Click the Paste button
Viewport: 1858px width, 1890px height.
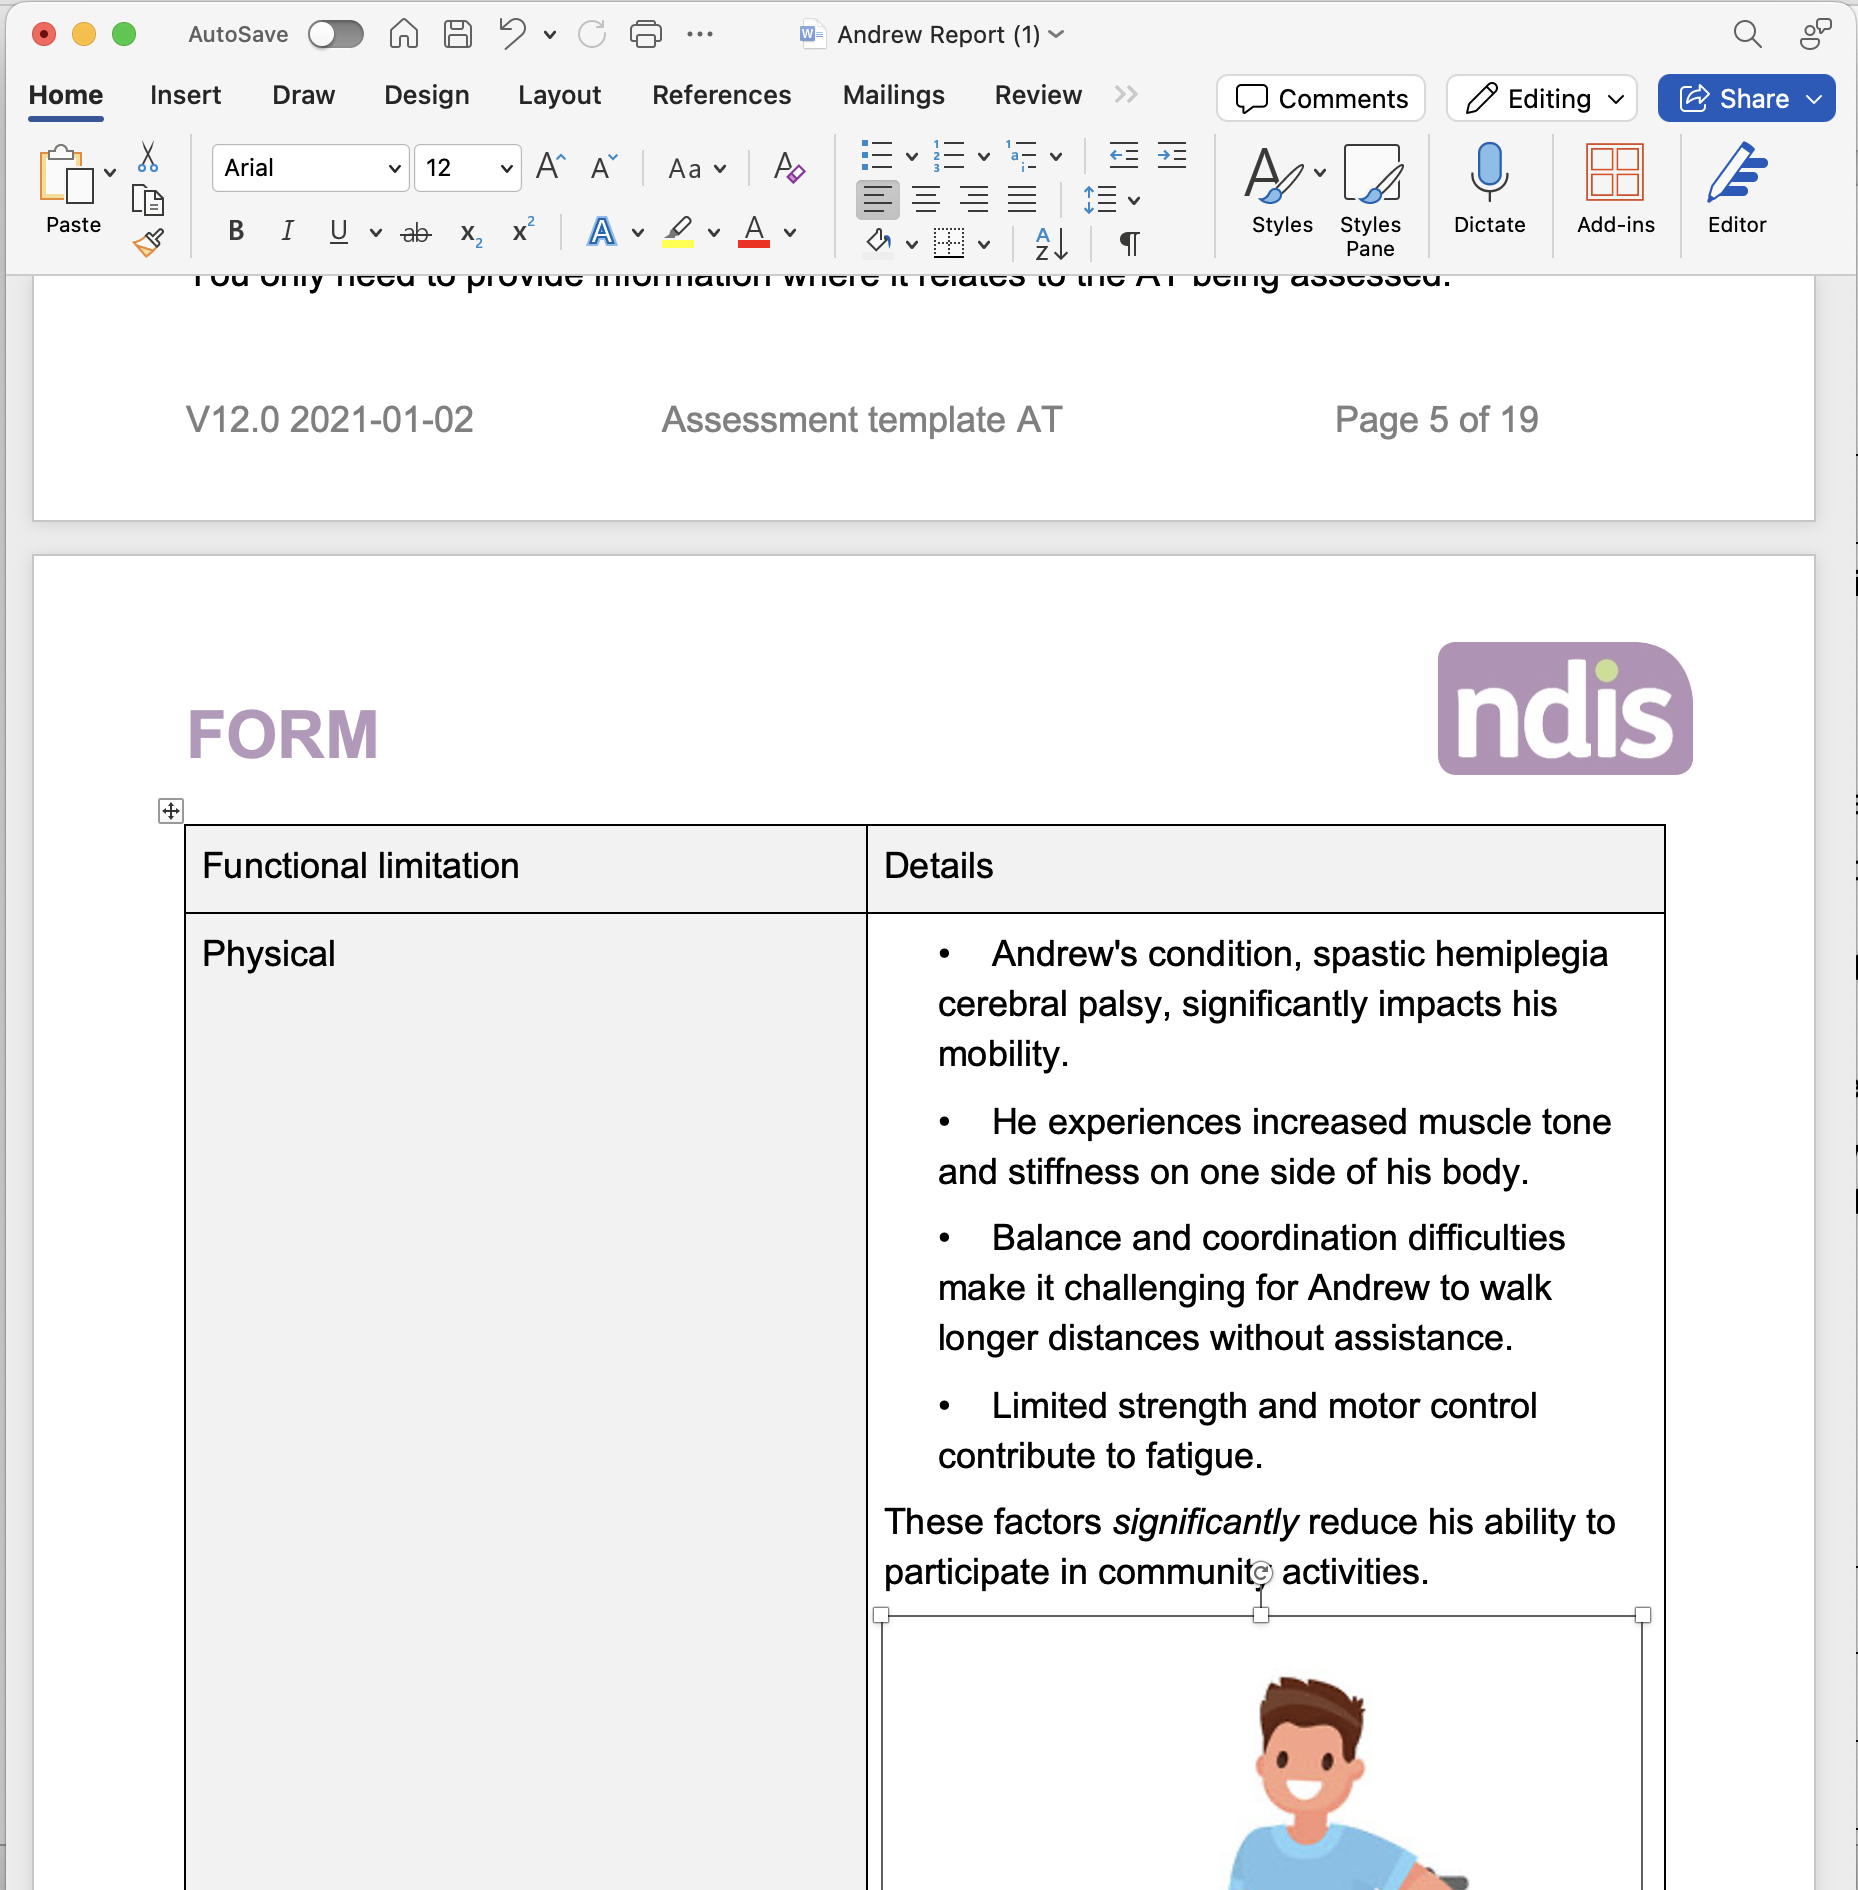click(x=73, y=190)
